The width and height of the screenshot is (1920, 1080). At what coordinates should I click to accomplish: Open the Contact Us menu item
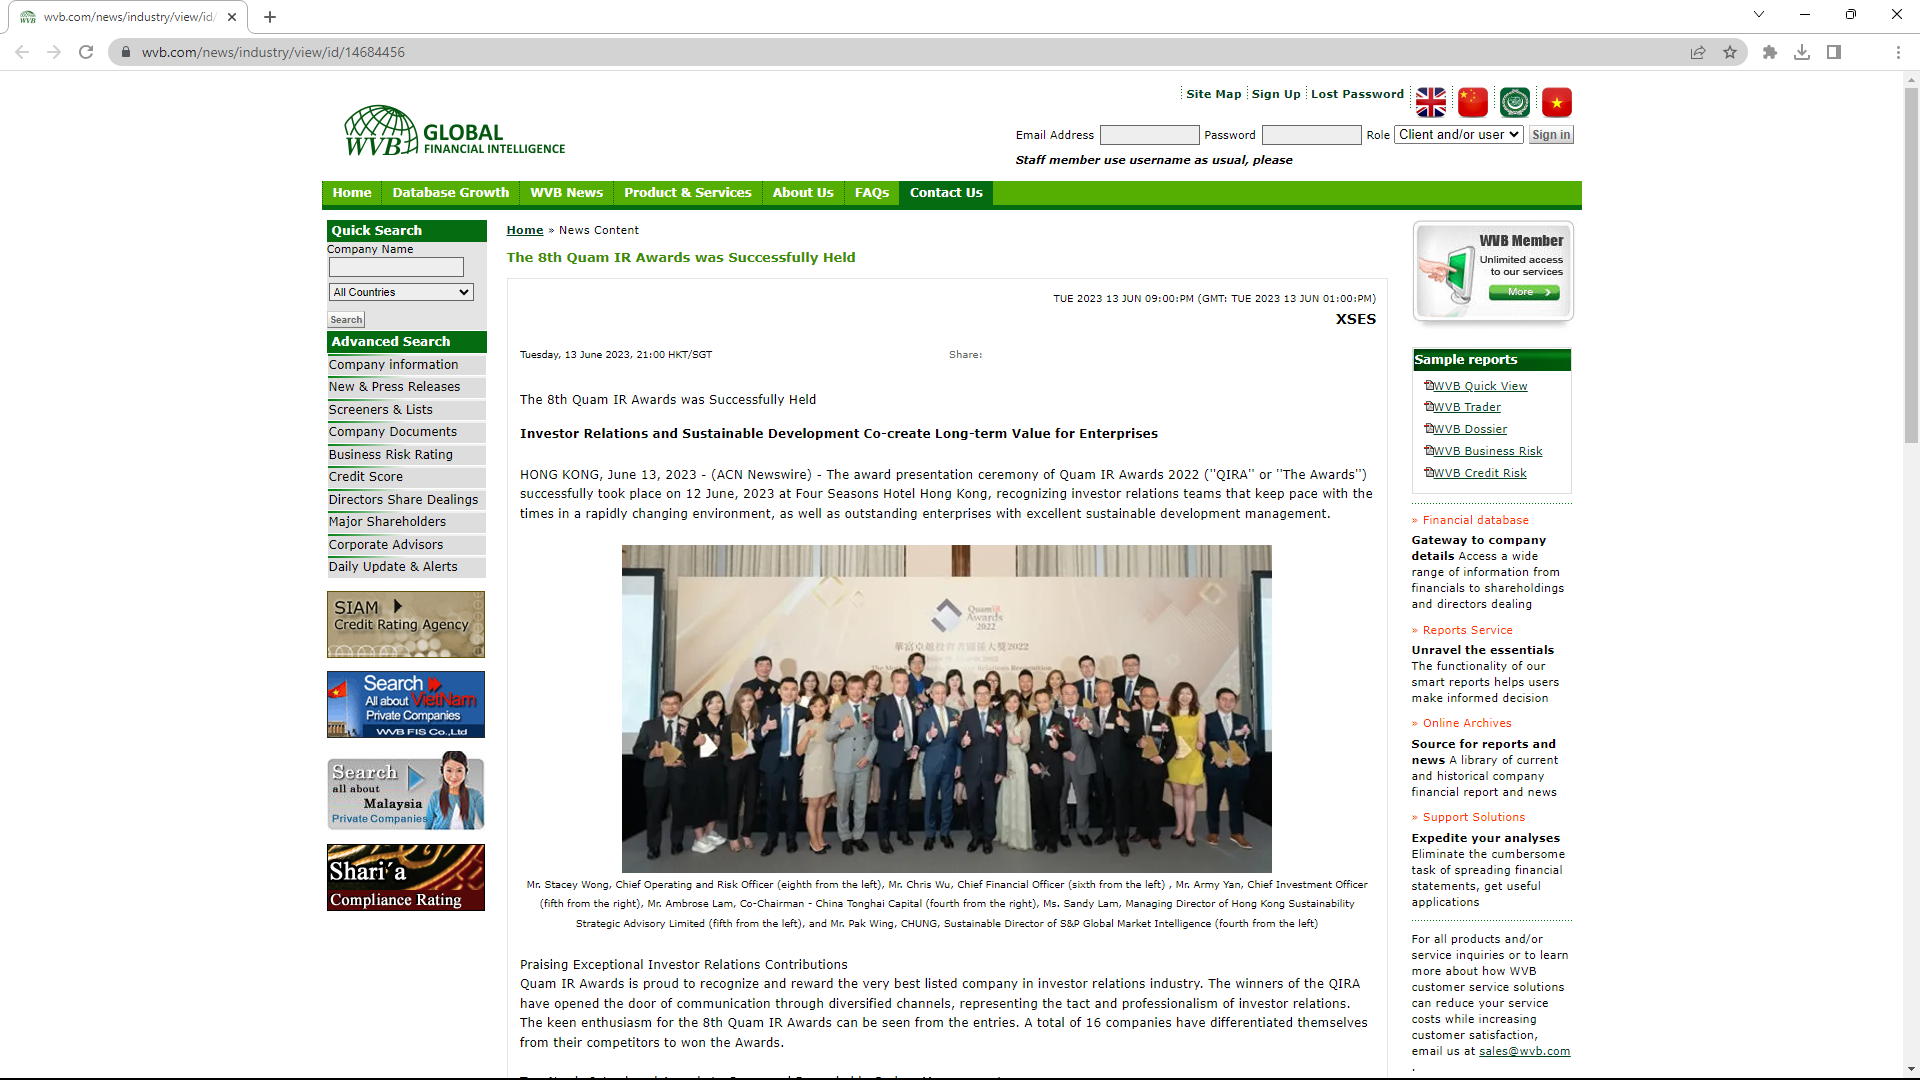[x=946, y=193]
